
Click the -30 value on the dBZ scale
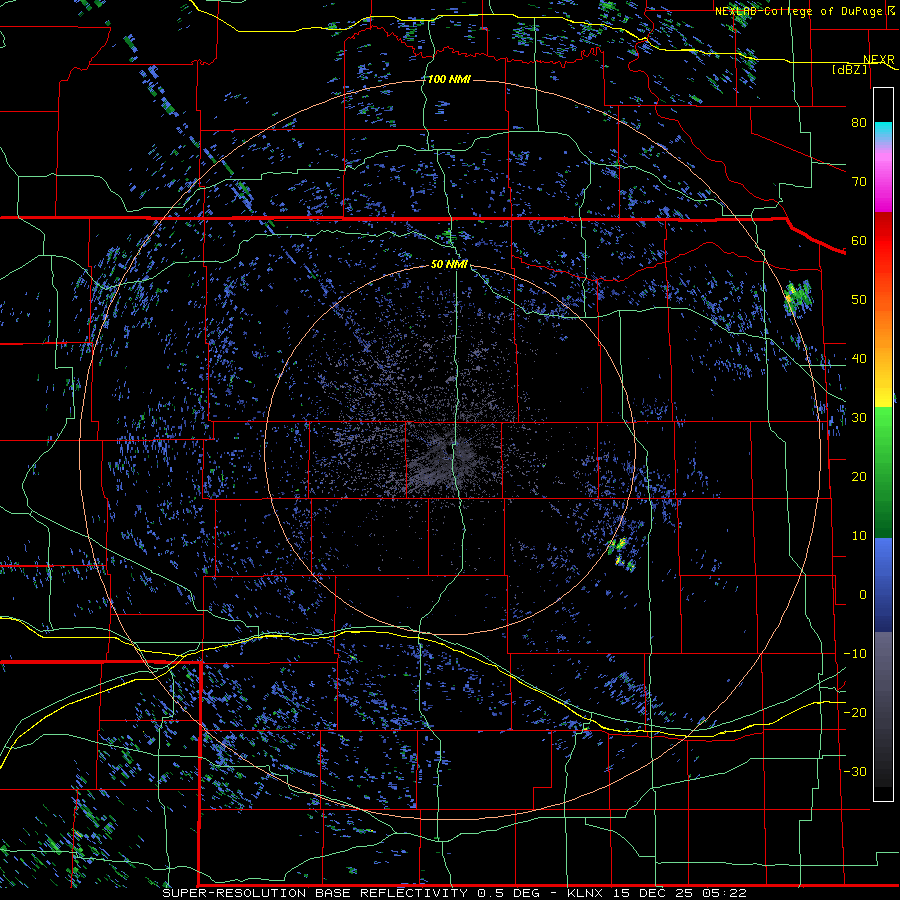tap(855, 771)
